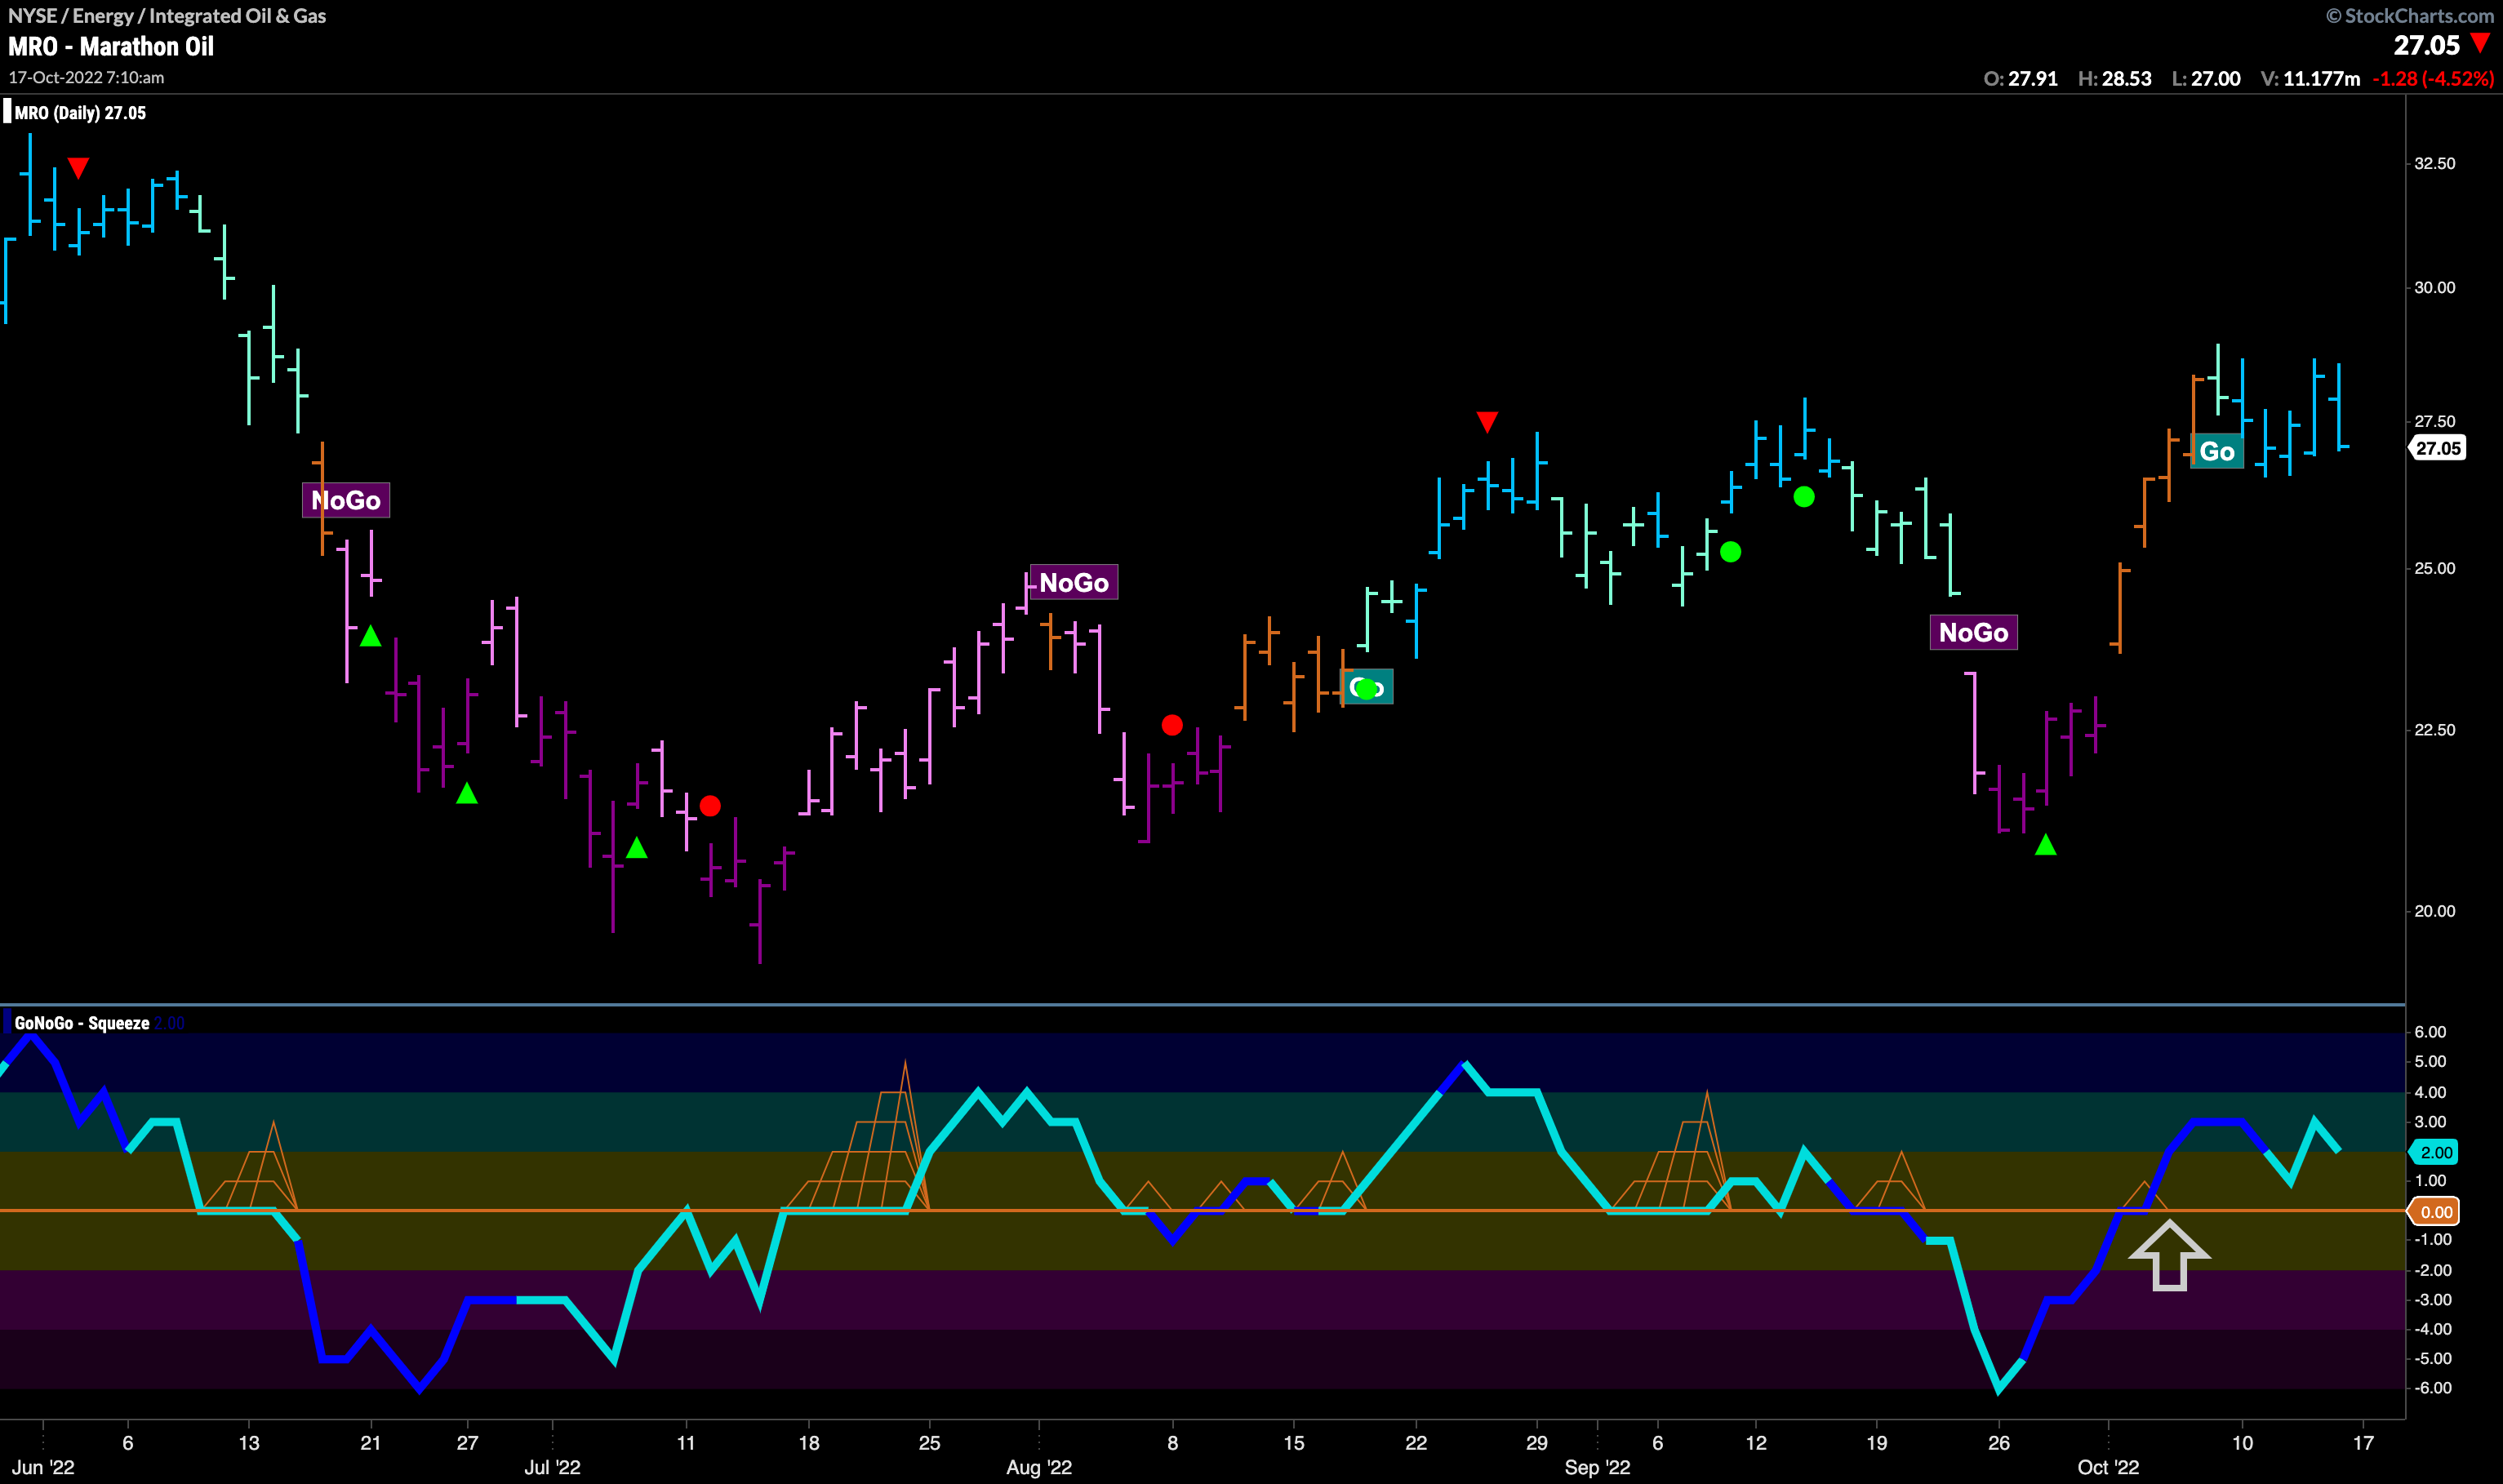
Task: Click the September NoGo trend label
Action: (1973, 633)
